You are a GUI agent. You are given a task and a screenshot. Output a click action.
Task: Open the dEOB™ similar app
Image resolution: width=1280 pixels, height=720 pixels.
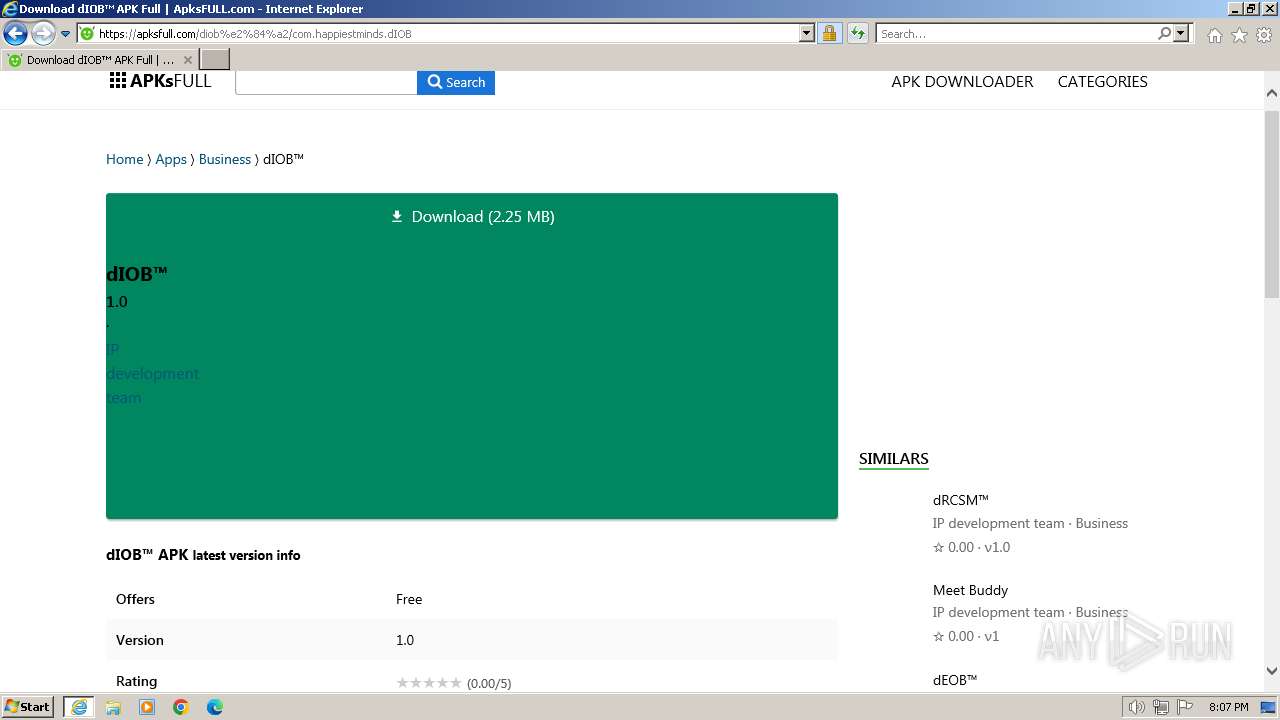955,680
